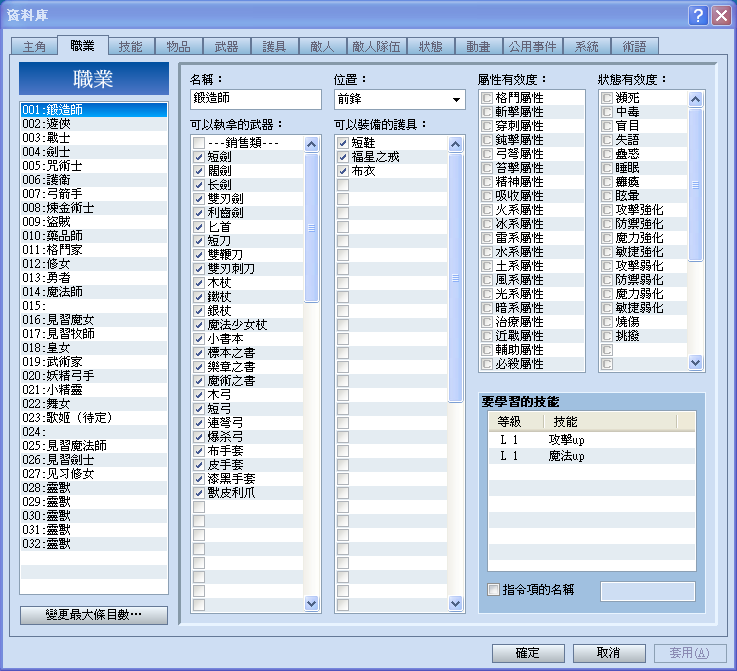Image resolution: width=737 pixels, height=671 pixels.
Task: Click the 技能 column header in learn list
Action: pos(610,421)
